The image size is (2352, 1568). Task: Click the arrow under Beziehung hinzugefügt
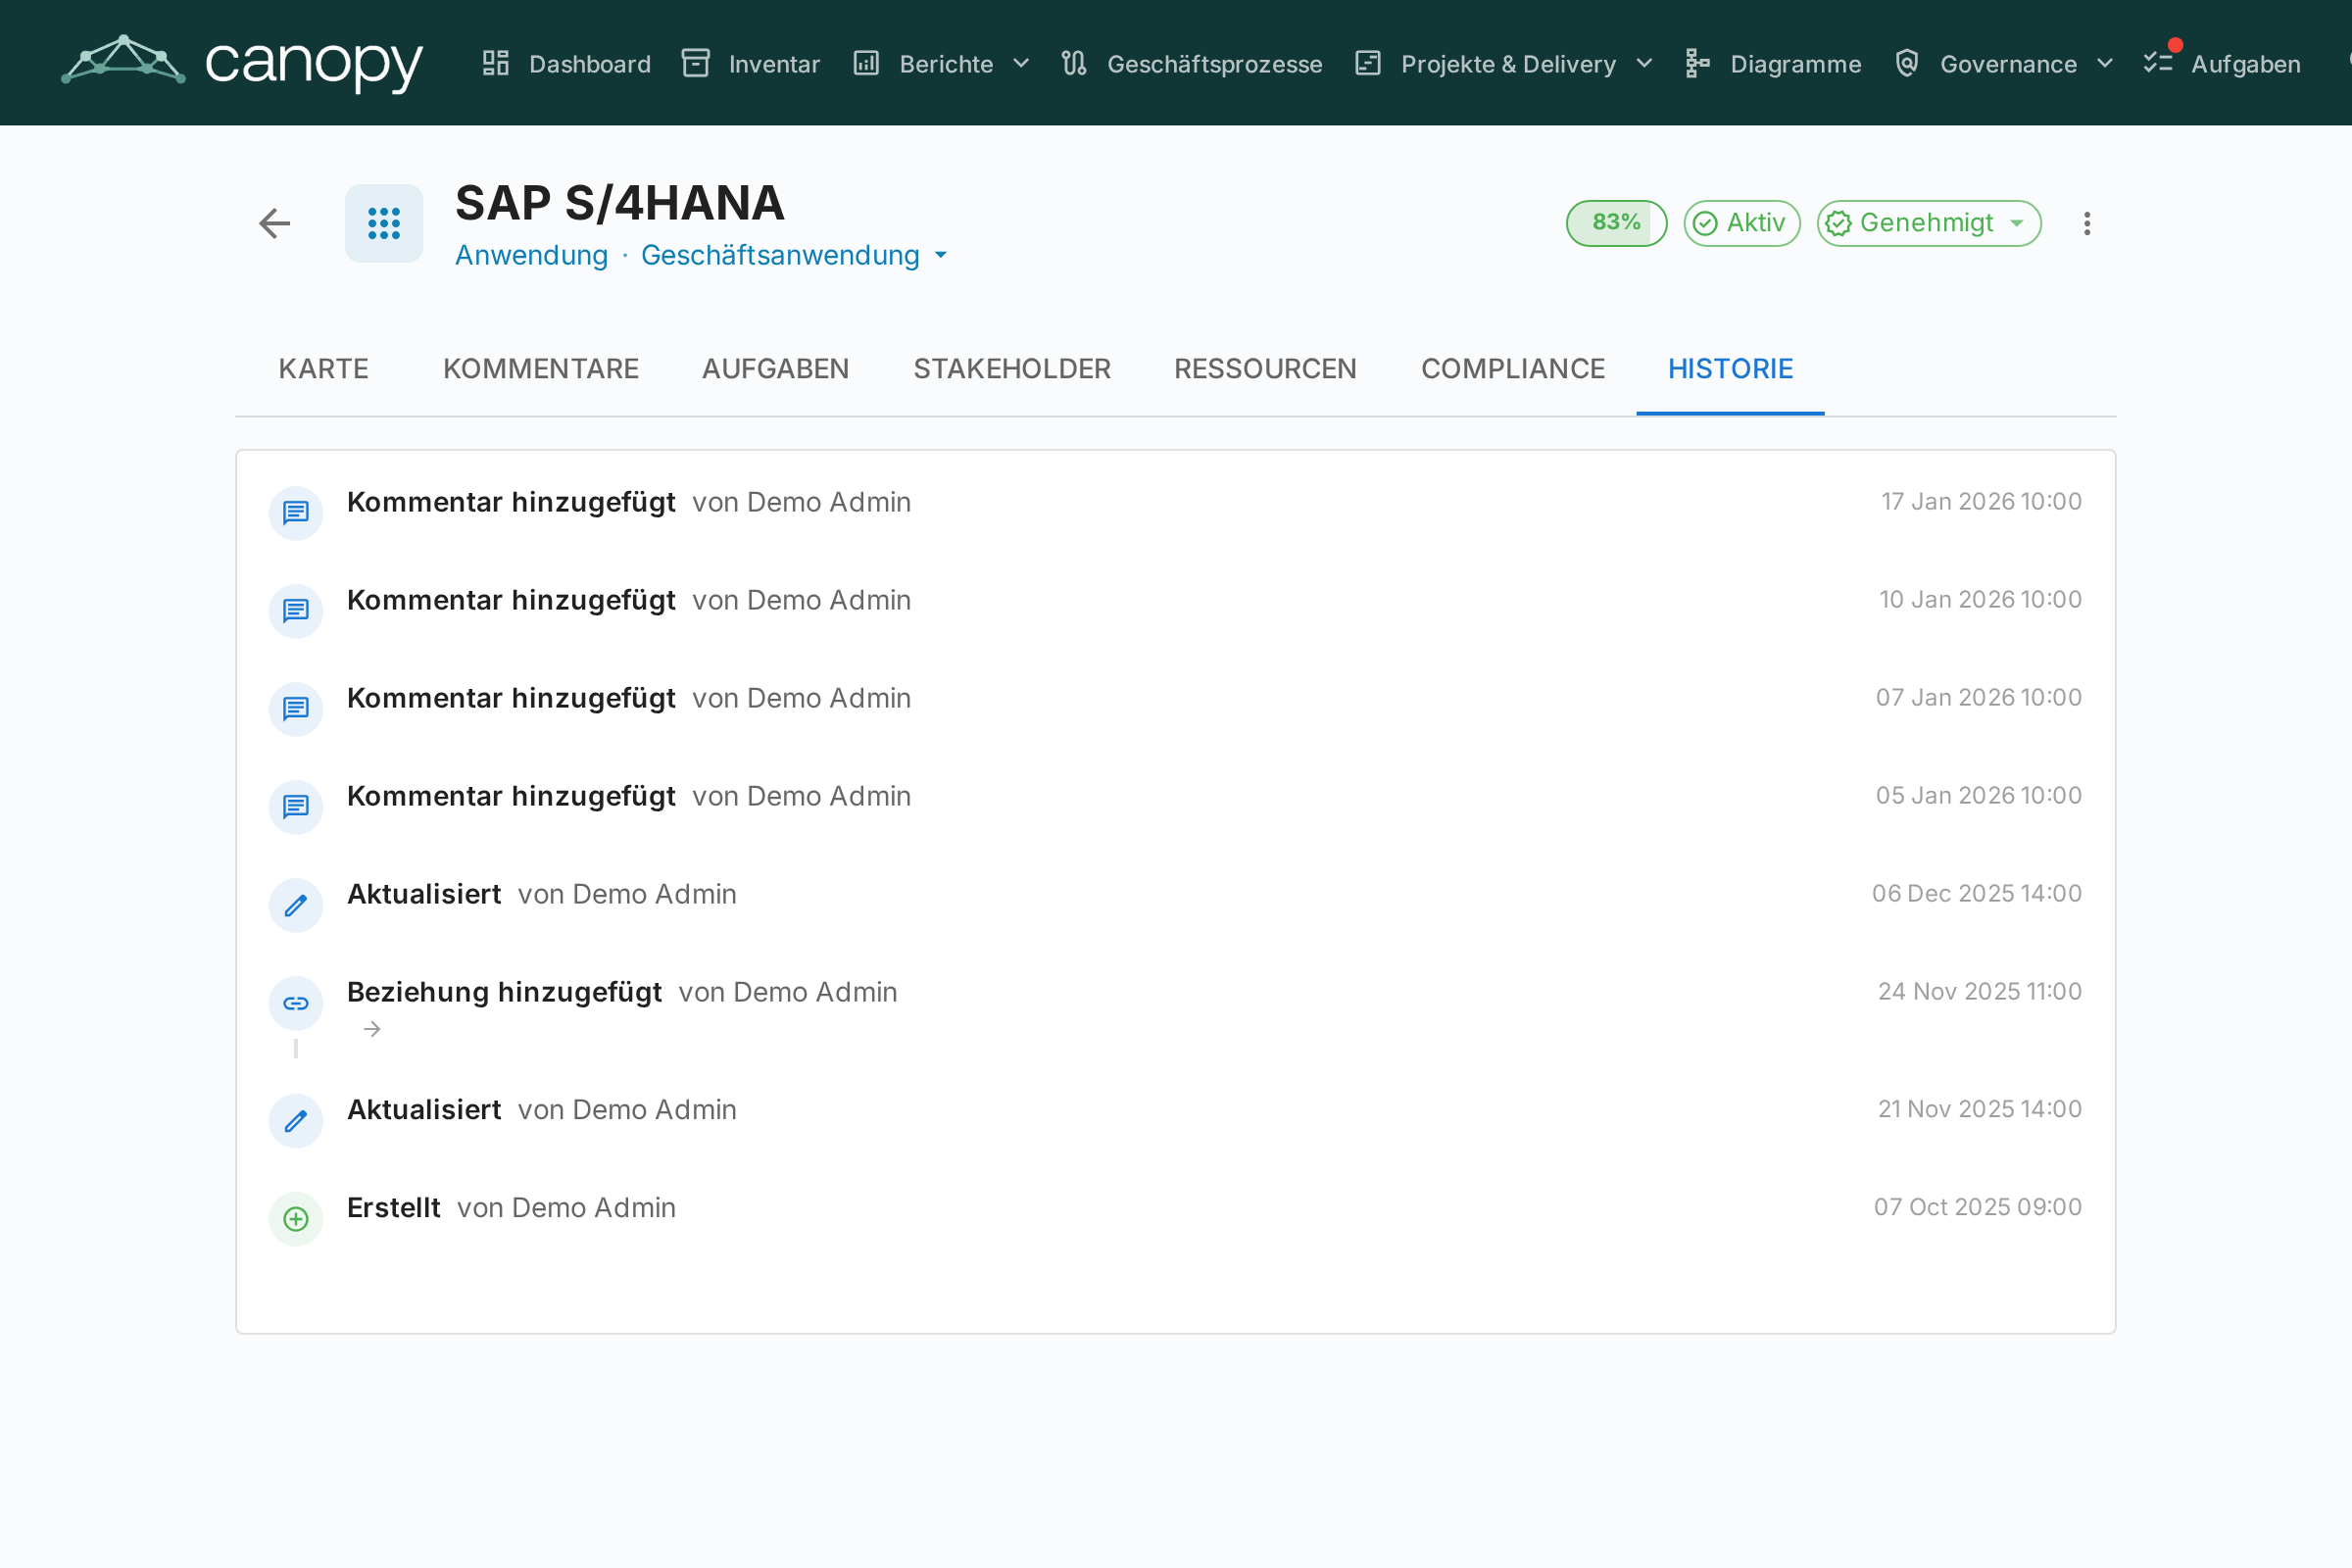click(x=372, y=1029)
